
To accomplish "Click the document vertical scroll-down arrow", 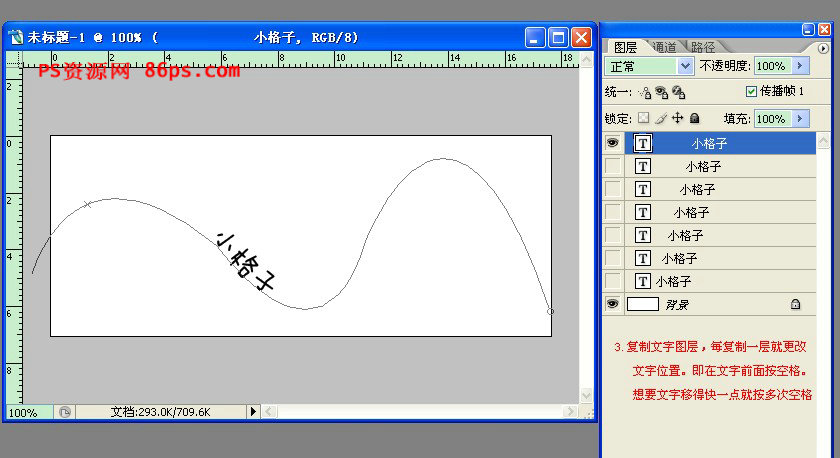I will pyautogui.click(x=587, y=395).
